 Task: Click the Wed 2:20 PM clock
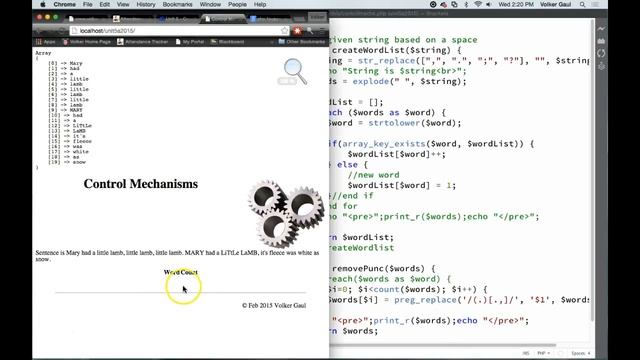click(x=516, y=4)
